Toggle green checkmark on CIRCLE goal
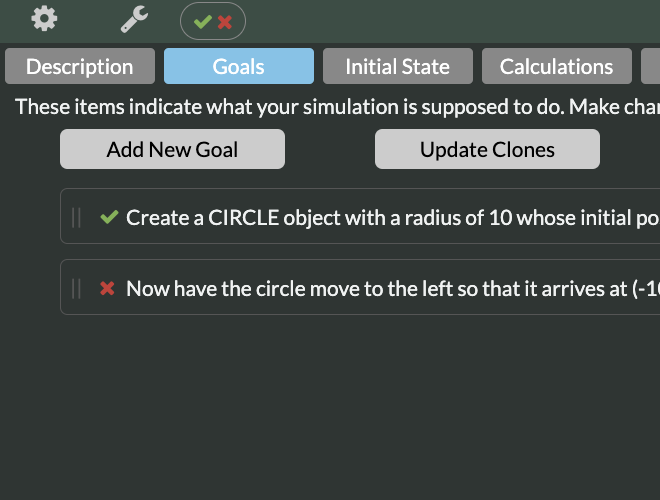 (x=109, y=217)
